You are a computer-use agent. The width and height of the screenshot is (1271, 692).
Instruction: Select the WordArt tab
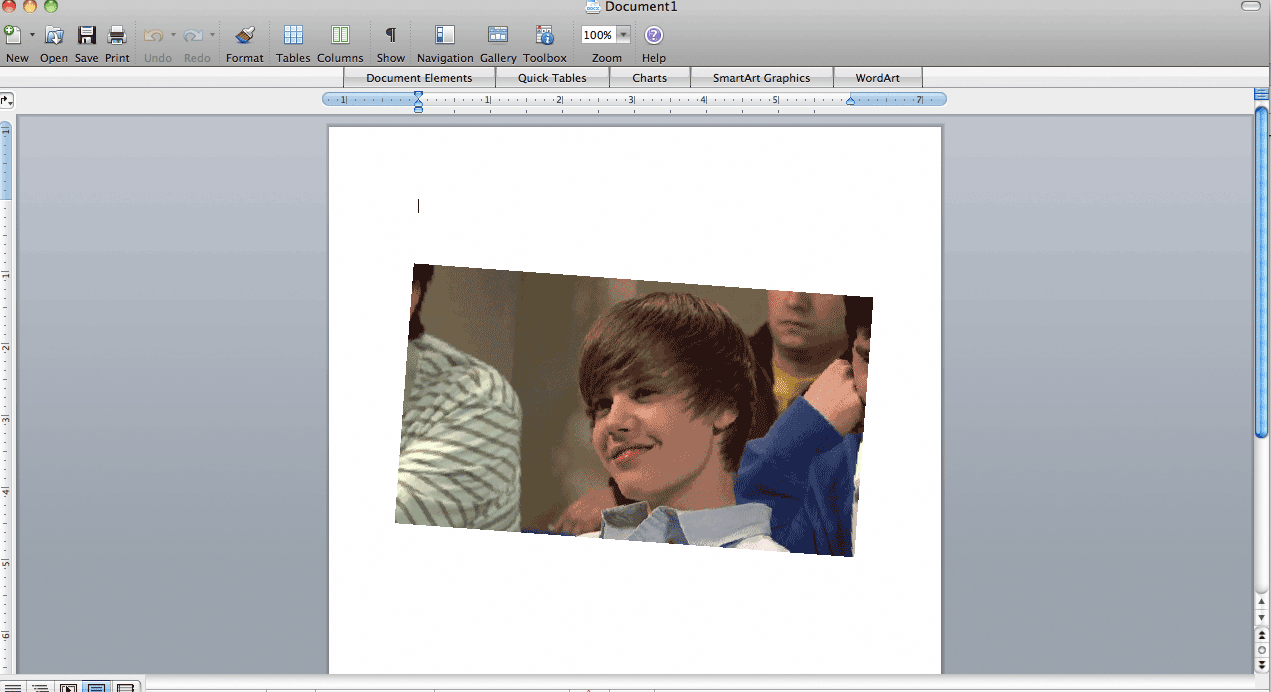877,78
